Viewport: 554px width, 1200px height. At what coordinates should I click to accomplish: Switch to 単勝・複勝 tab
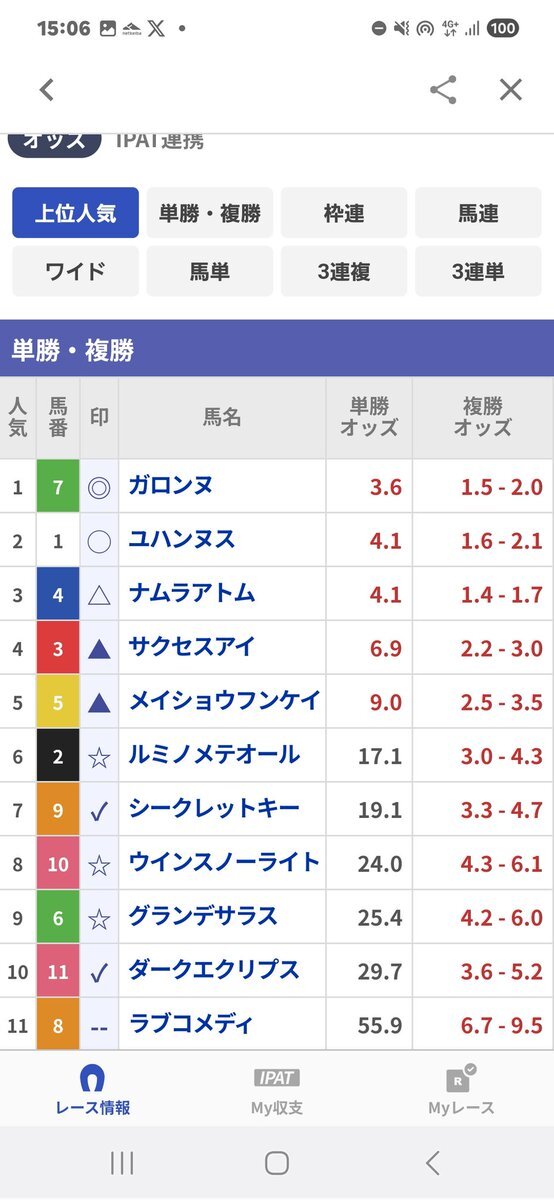210,213
